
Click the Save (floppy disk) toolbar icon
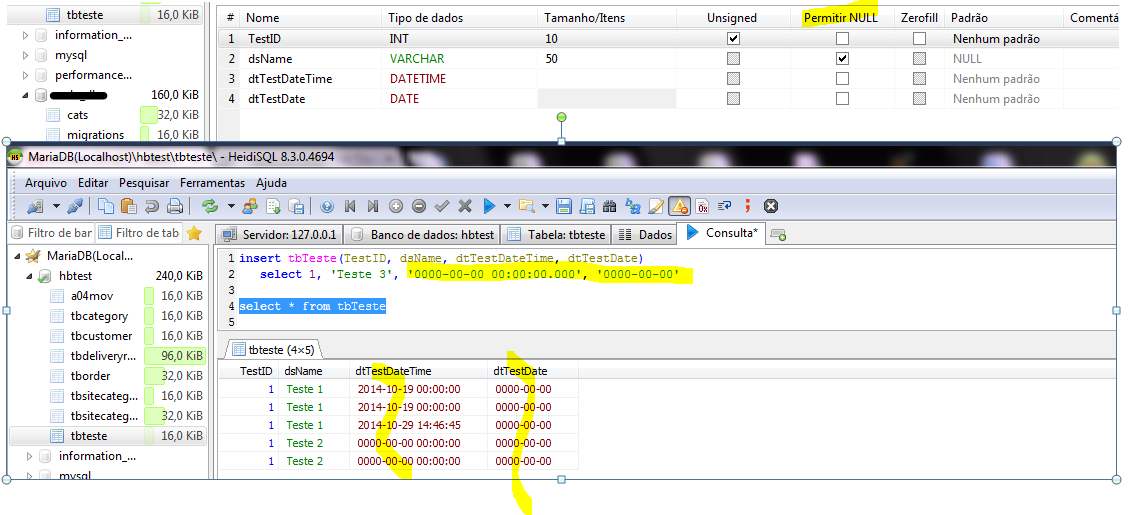(563, 206)
